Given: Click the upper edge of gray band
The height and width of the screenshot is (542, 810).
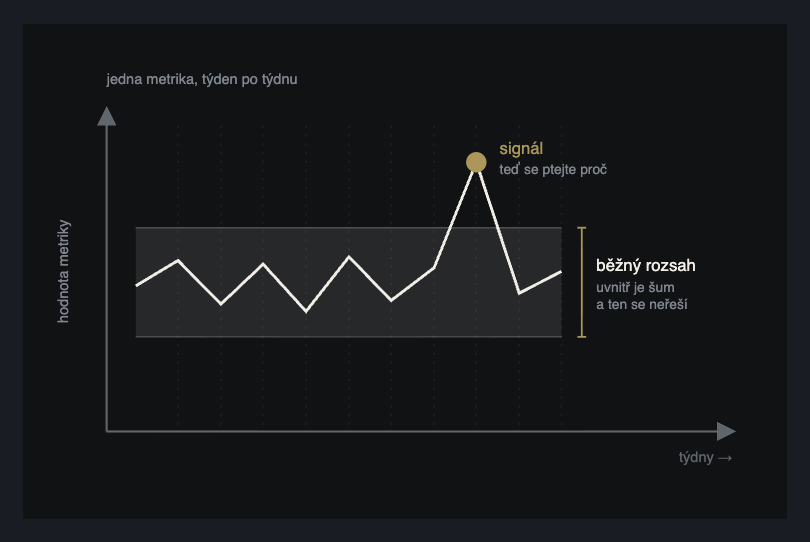Looking at the screenshot, I should [349, 227].
